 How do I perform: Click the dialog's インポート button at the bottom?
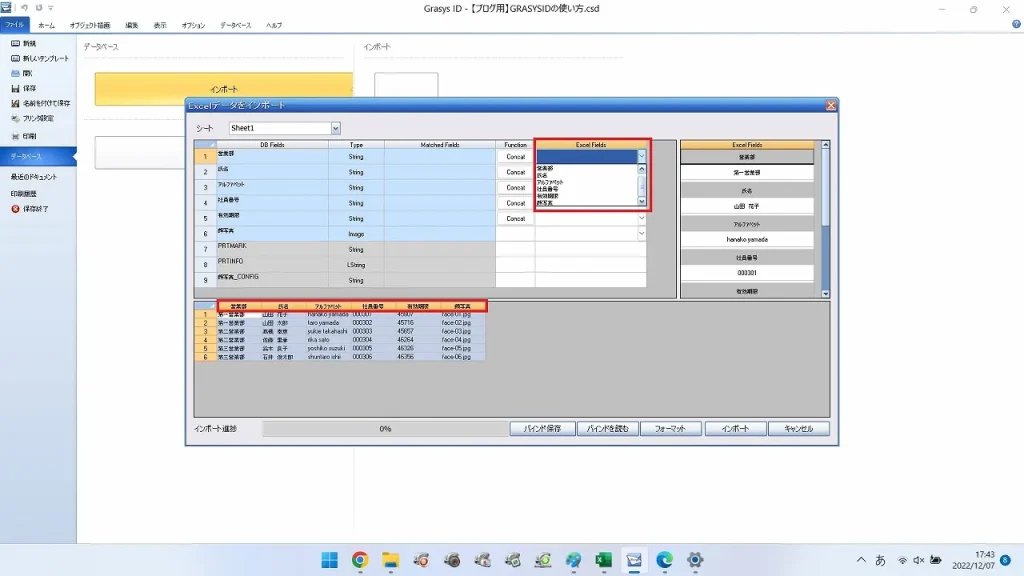[x=735, y=428]
